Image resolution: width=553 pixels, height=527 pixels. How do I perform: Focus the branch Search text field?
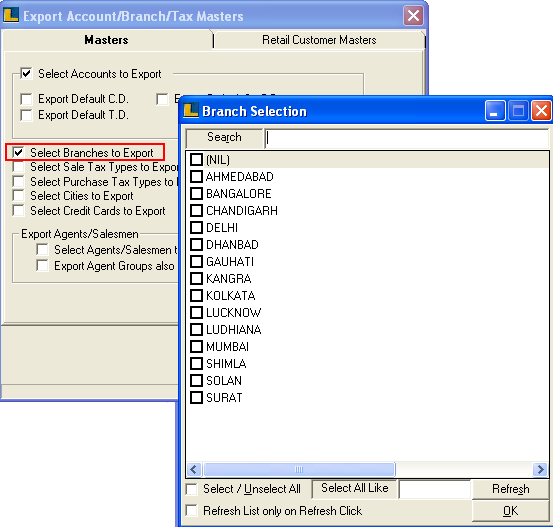click(407, 138)
